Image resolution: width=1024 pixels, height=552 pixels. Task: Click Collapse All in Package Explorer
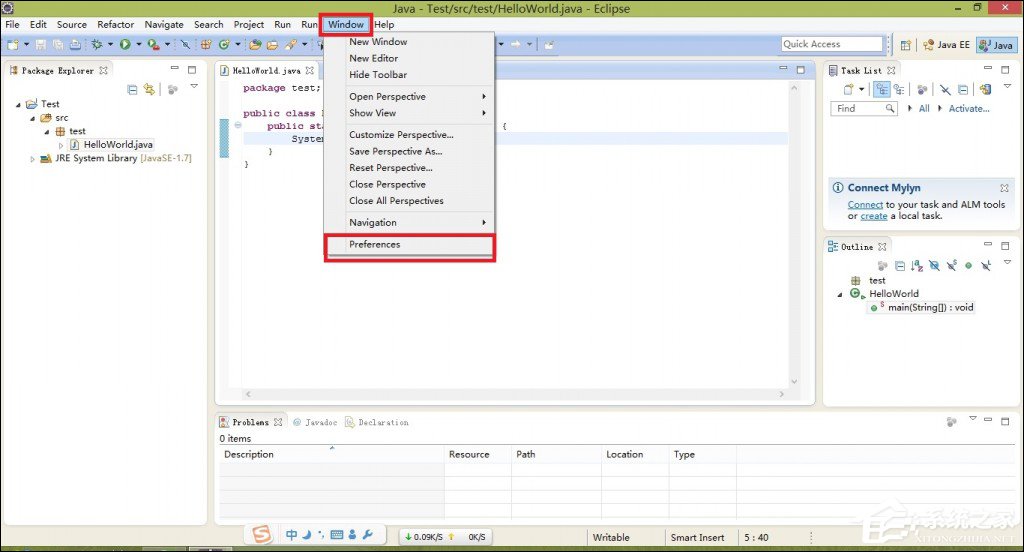coord(132,90)
